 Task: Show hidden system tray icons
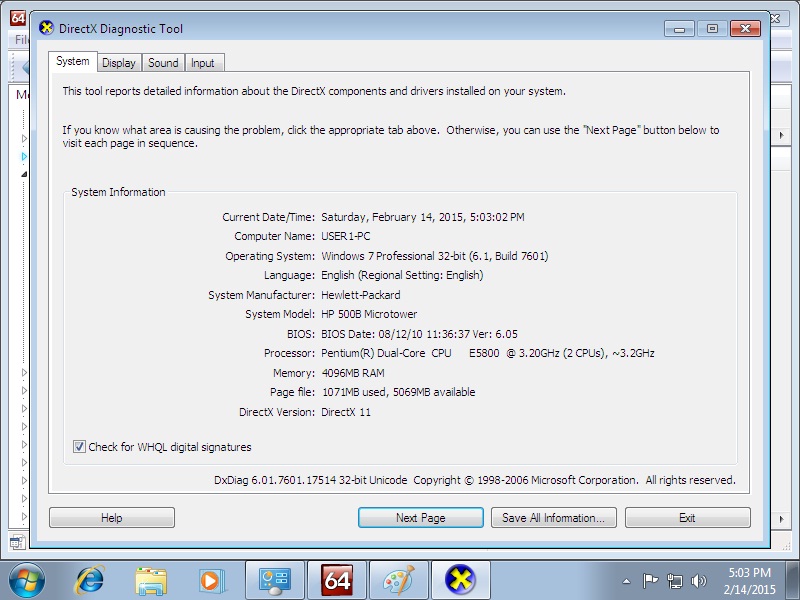click(x=626, y=580)
